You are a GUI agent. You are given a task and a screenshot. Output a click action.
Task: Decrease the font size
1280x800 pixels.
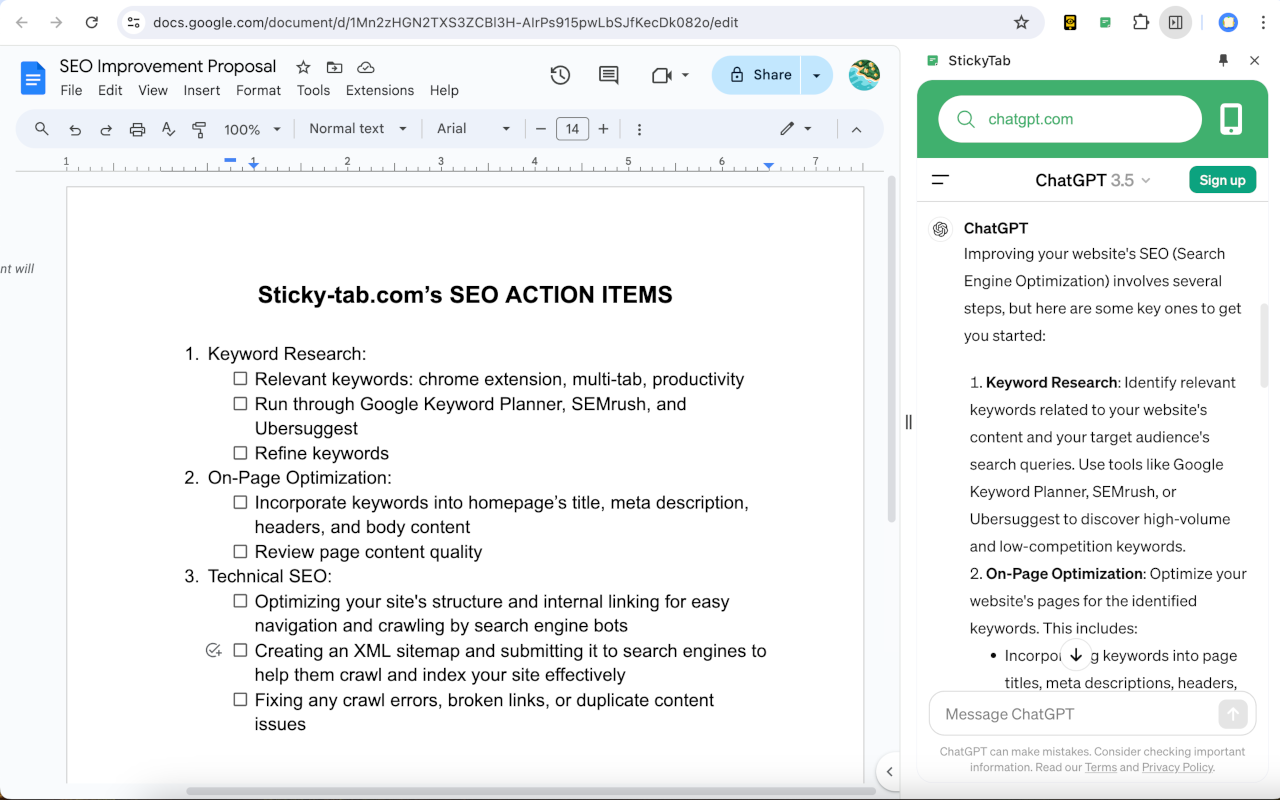[541, 129]
